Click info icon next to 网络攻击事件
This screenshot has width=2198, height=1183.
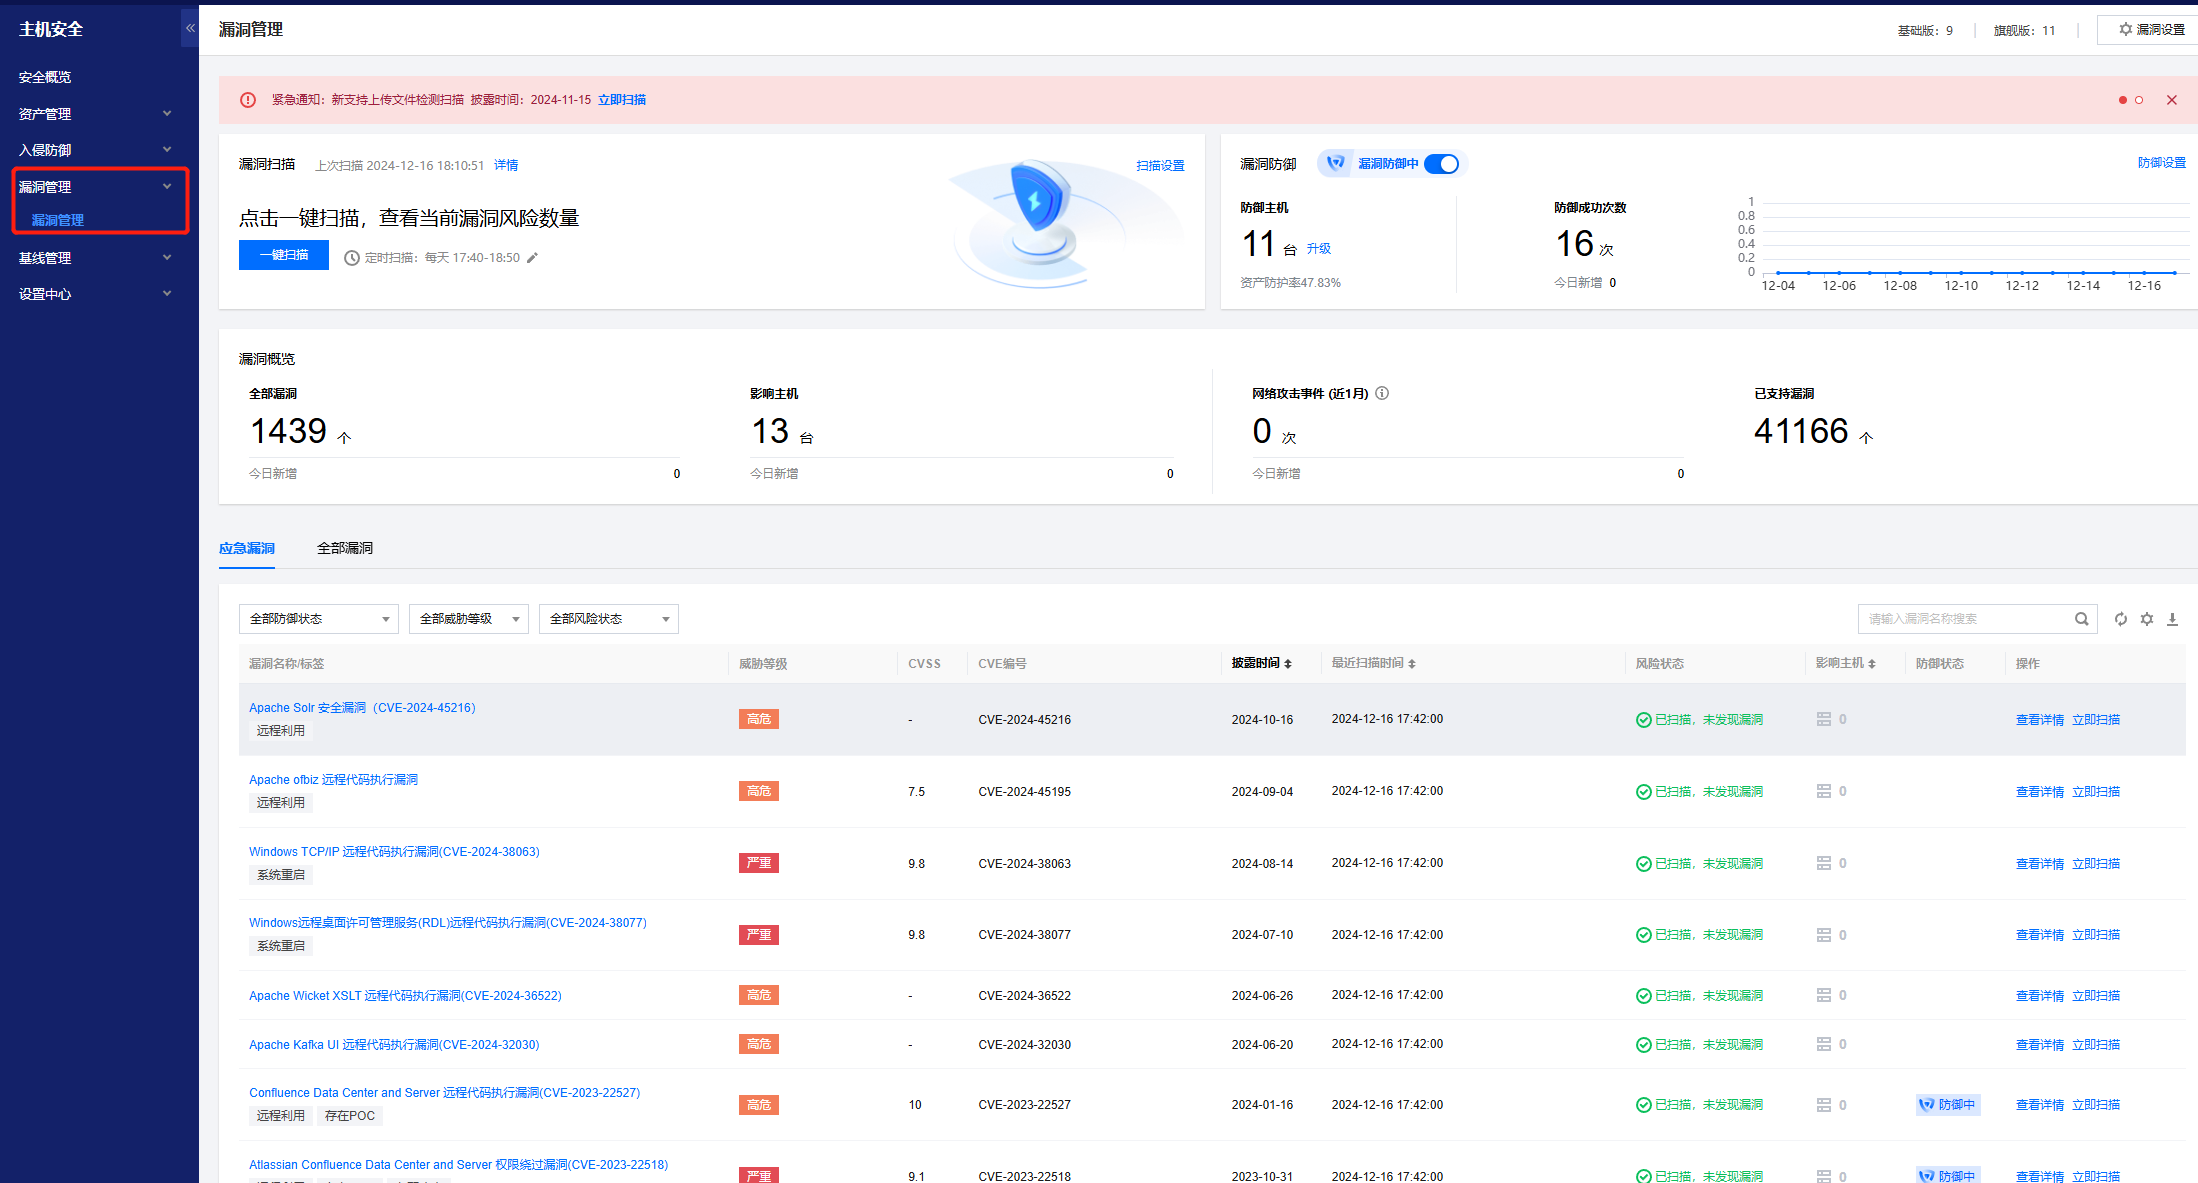point(1382,393)
